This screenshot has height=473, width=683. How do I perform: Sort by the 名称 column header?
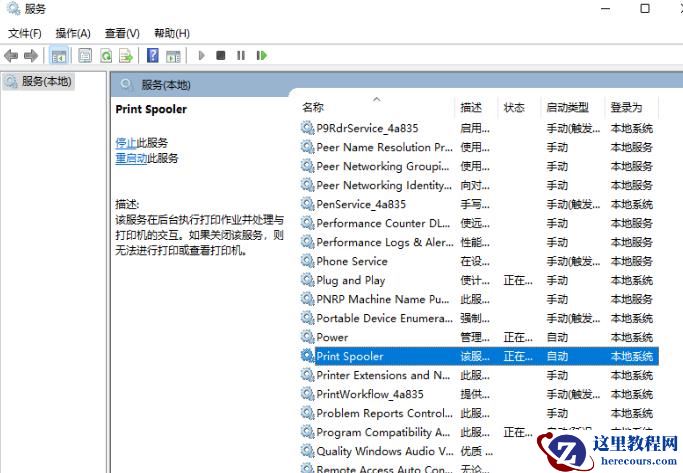[x=313, y=107]
